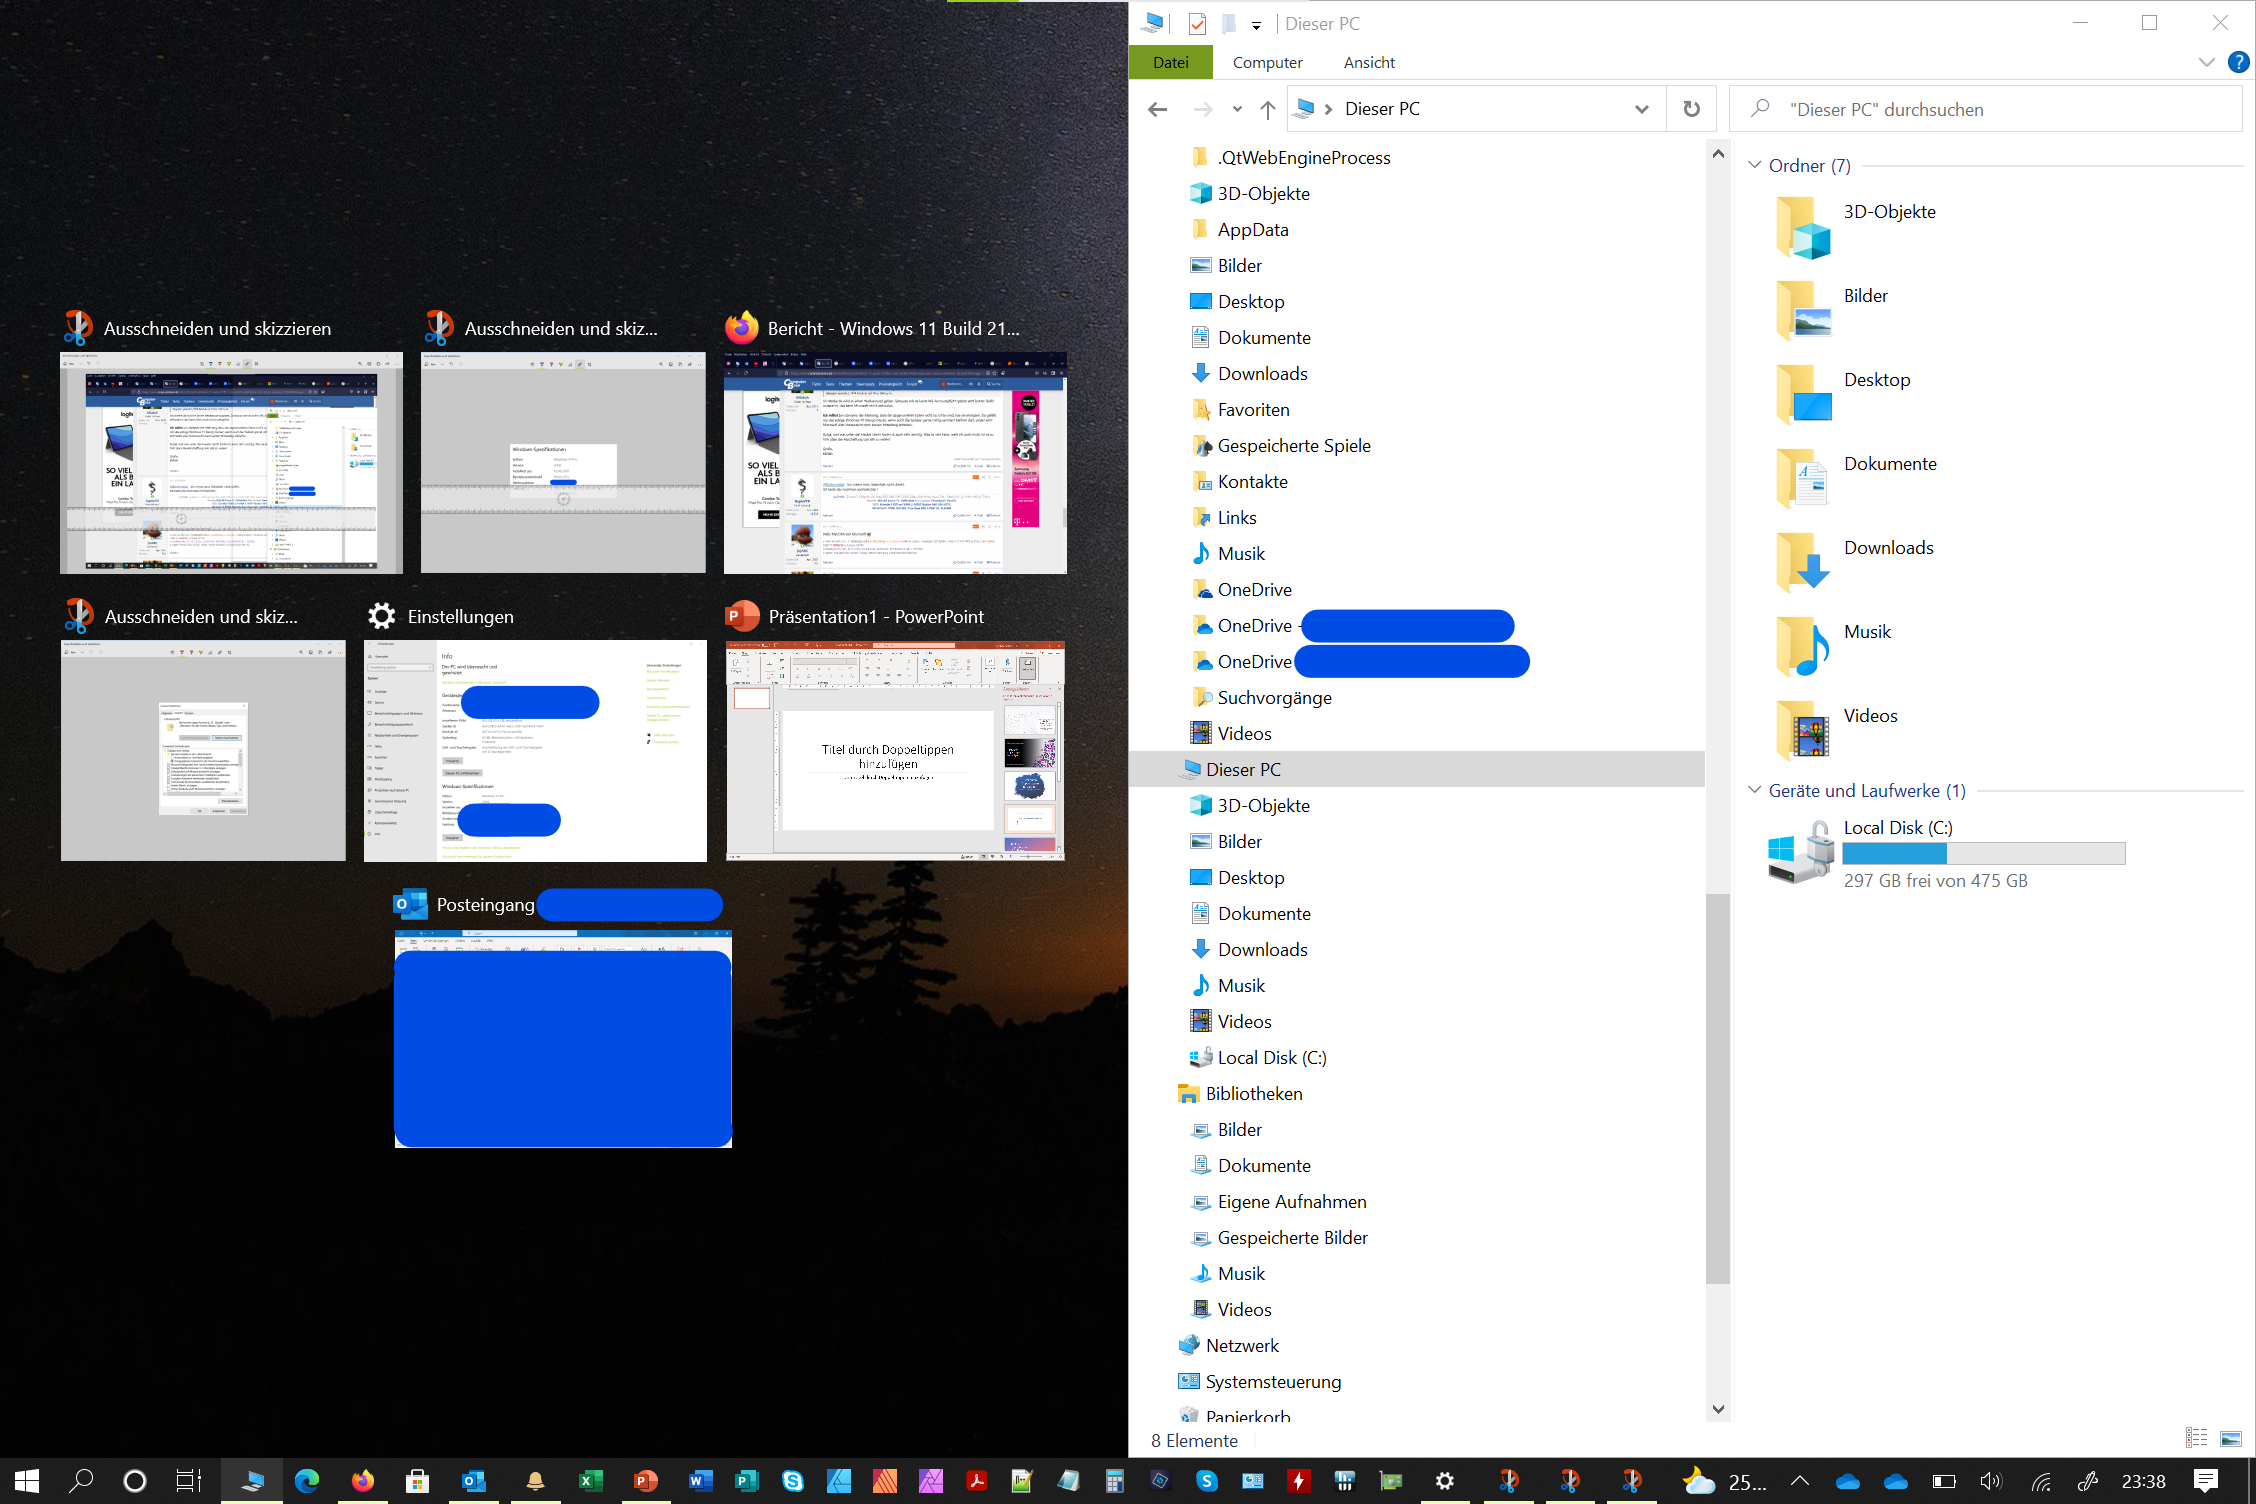Screen dimensions: 2256x1504
Task: Select Systemsteuerung in the navigation tree
Action: [1273, 1381]
